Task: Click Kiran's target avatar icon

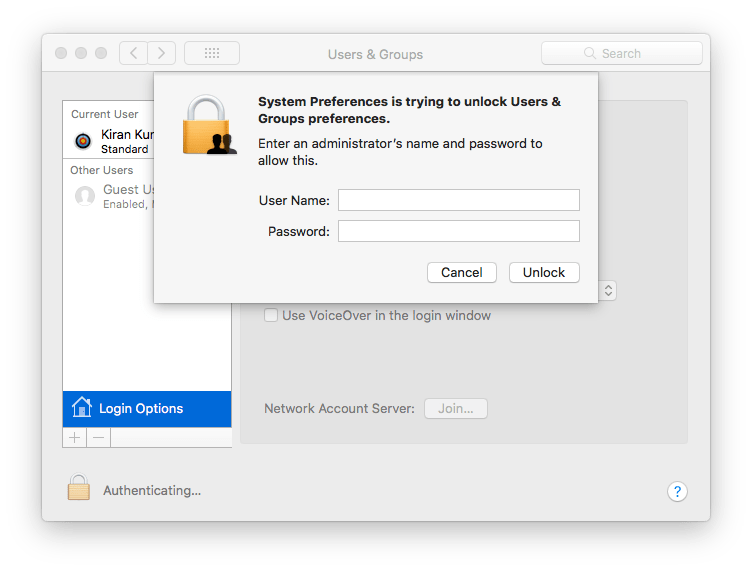Action: pyautogui.click(x=83, y=141)
